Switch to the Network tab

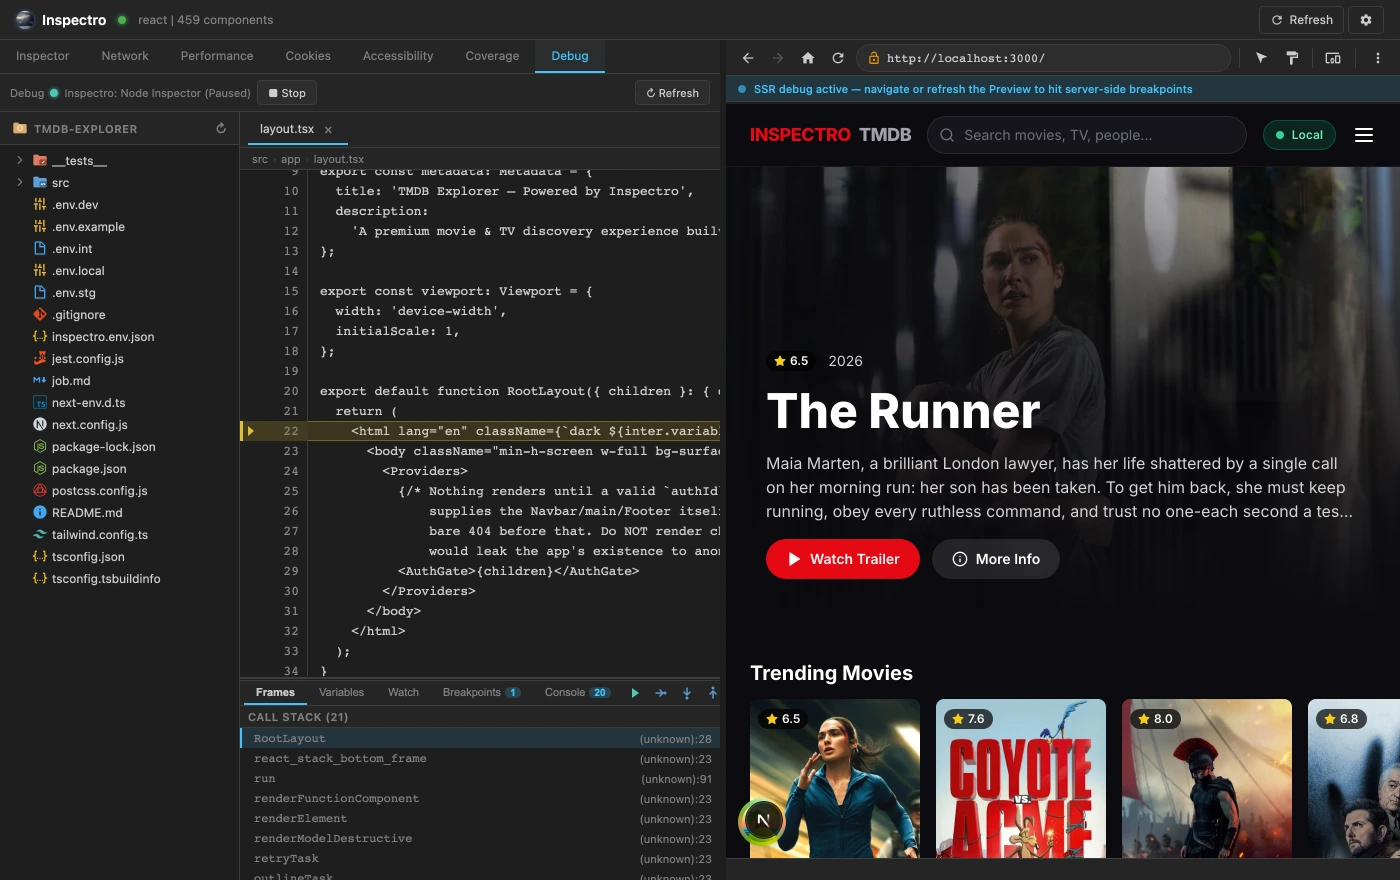pos(125,56)
